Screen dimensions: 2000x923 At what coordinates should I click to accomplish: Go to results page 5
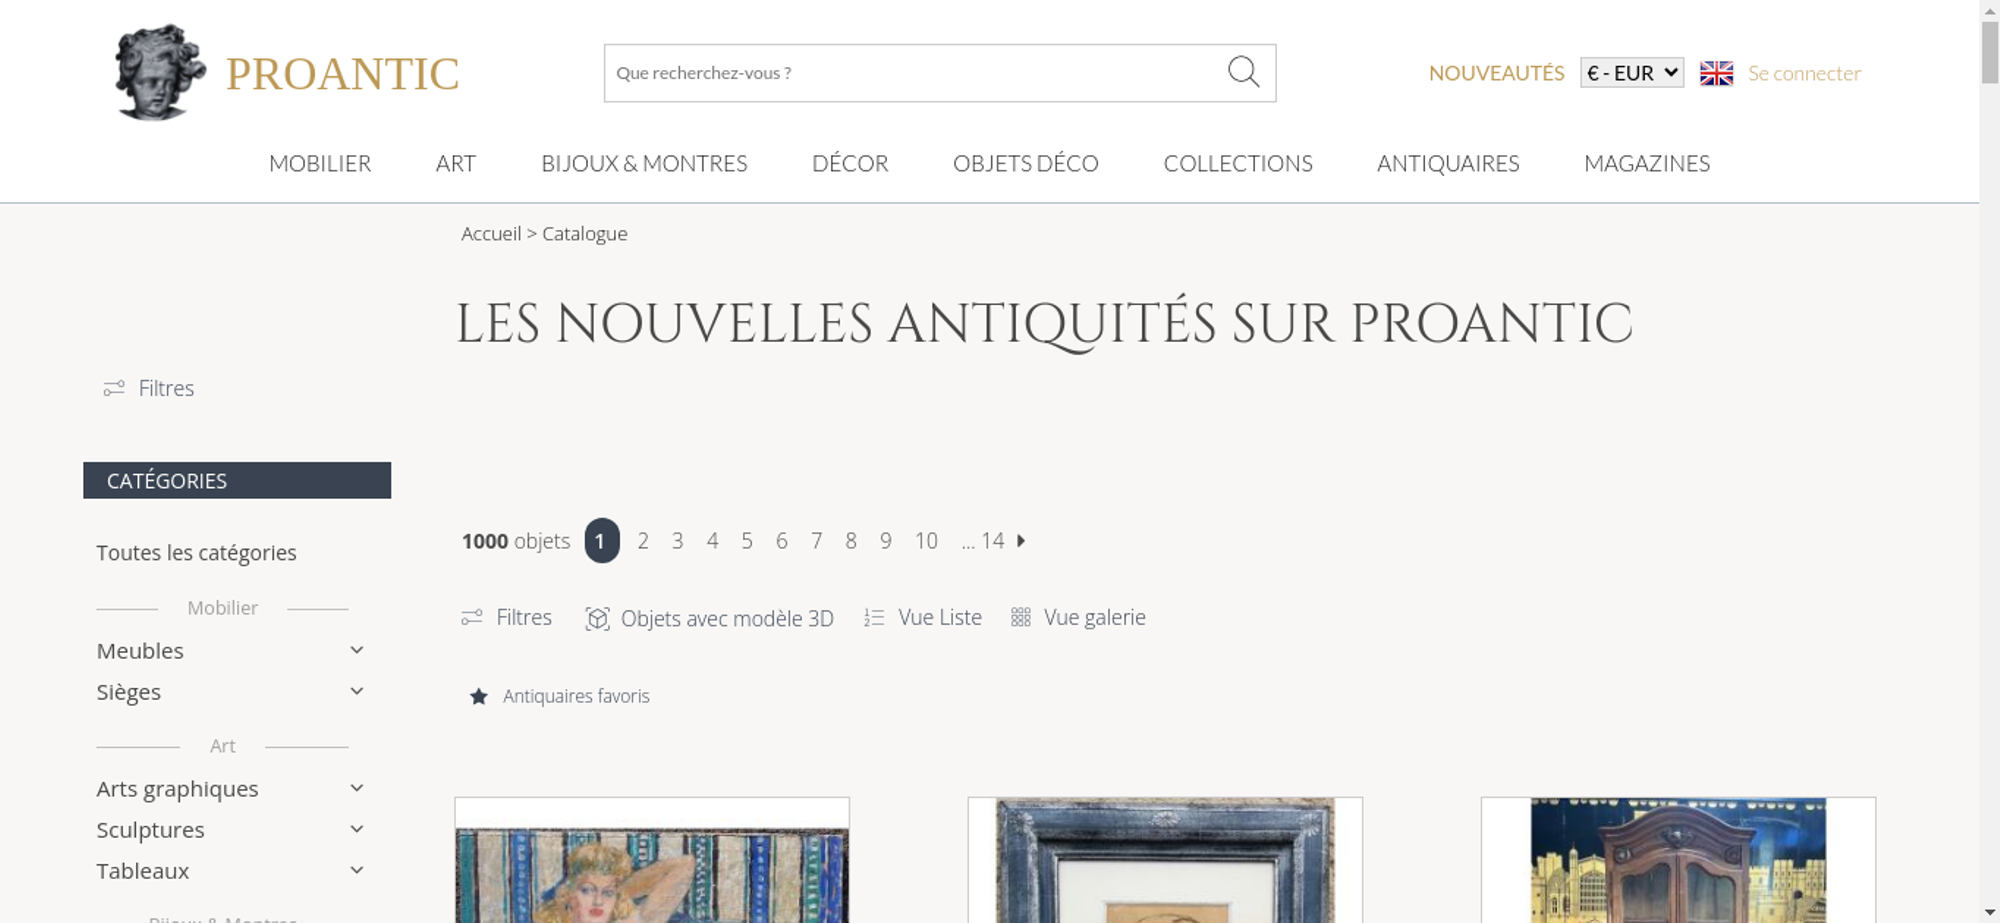pos(747,541)
